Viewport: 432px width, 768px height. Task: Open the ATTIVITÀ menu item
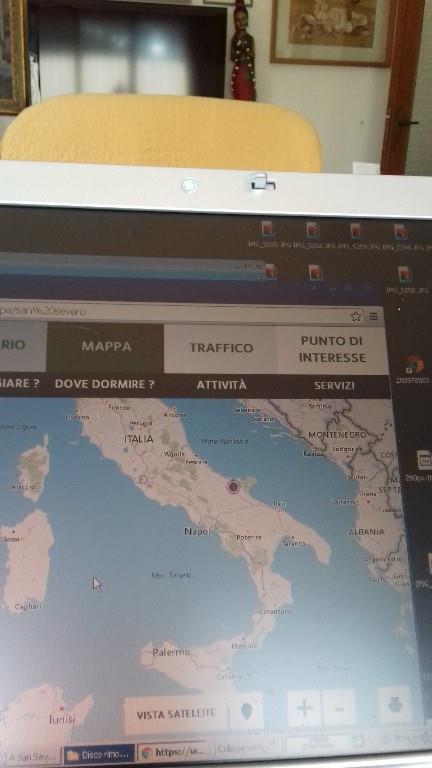(x=221, y=385)
